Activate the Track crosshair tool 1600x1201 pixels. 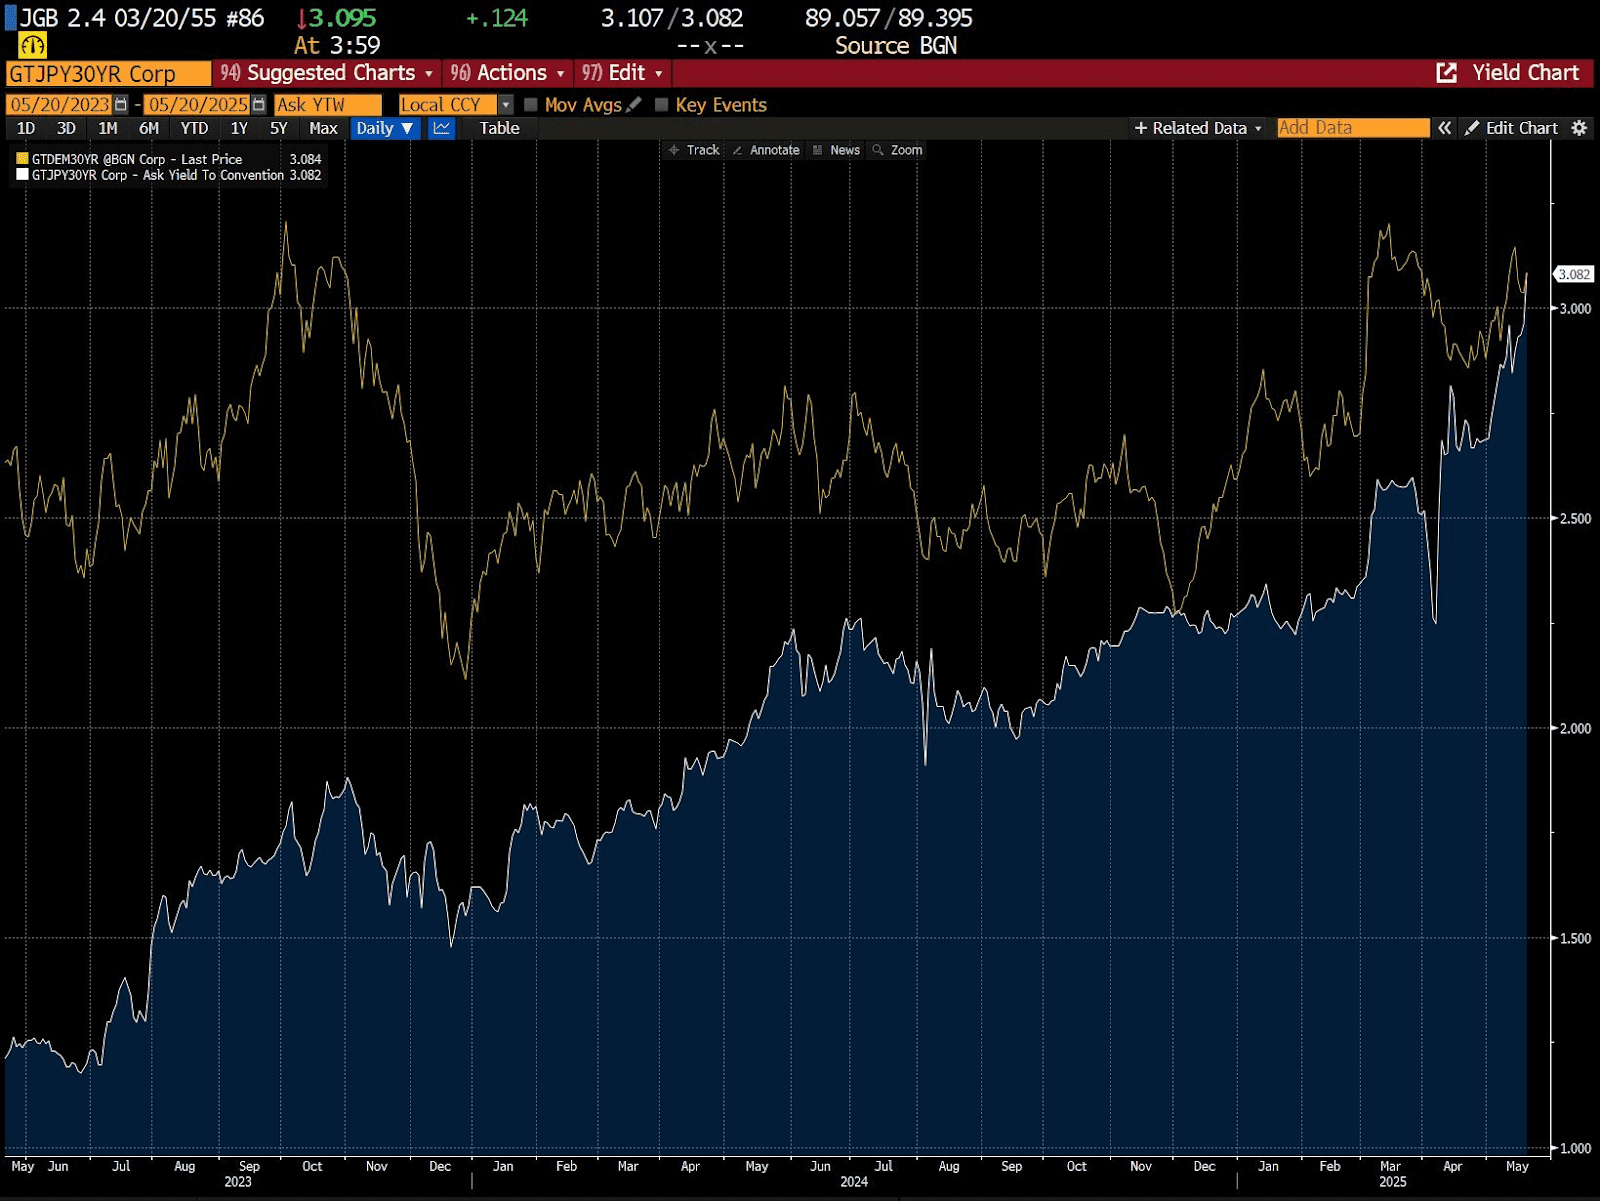(694, 150)
